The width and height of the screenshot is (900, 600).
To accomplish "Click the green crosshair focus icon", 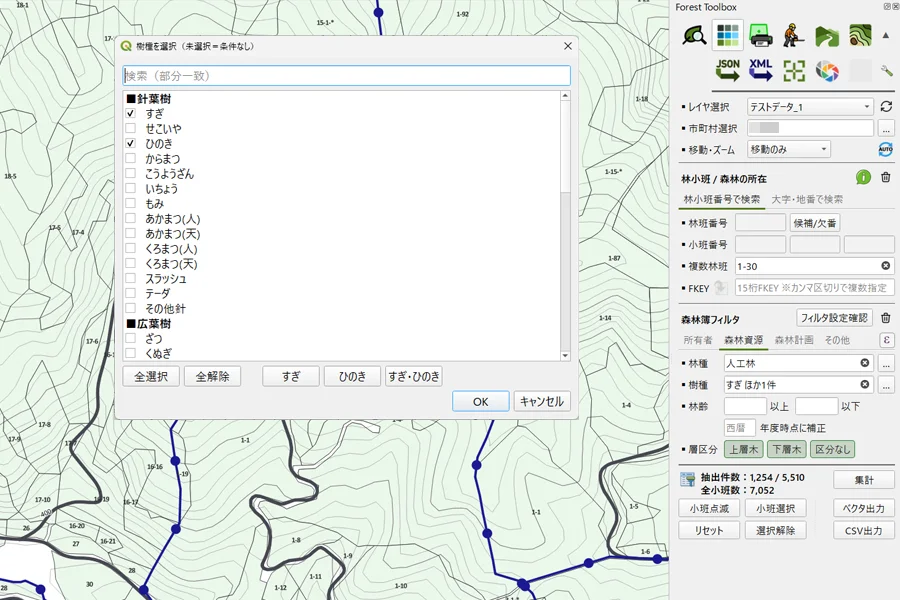I will [x=794, y=71].
